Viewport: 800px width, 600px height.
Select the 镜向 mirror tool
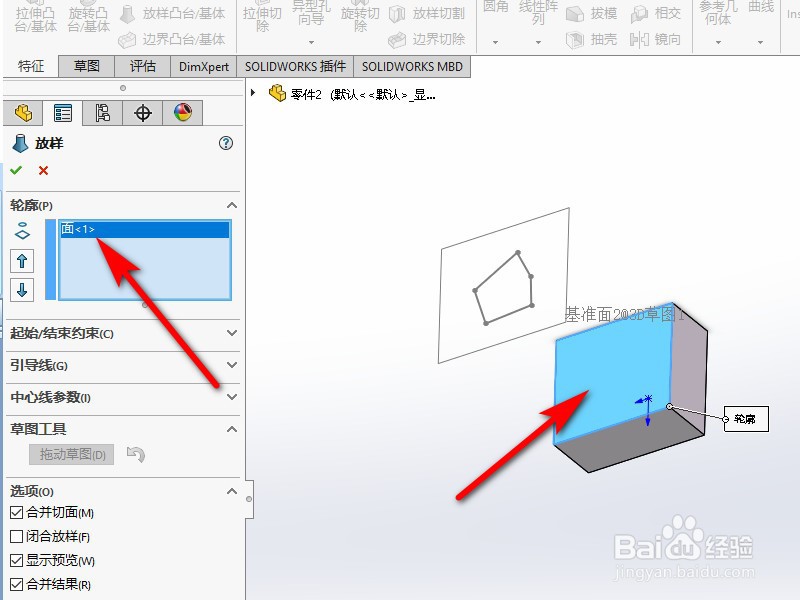point(656,39)
